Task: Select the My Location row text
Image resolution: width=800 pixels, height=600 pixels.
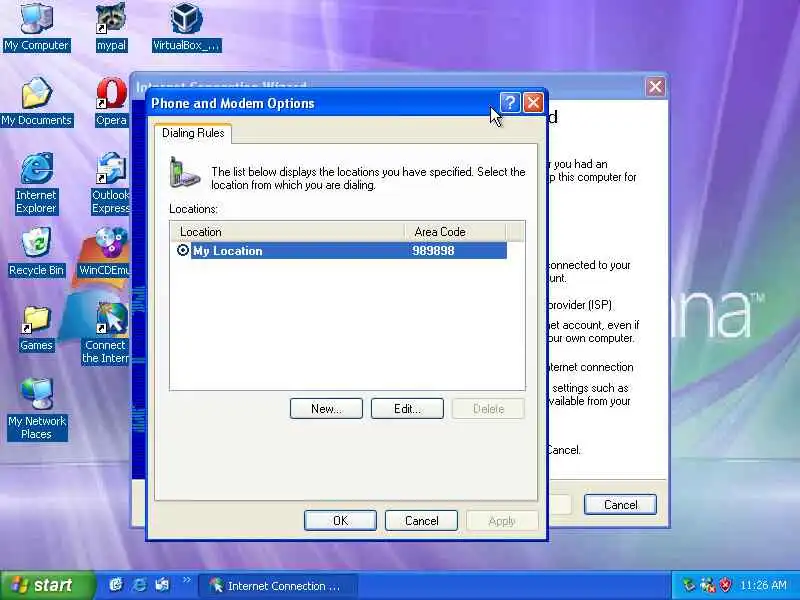Action: click(228, 251)
